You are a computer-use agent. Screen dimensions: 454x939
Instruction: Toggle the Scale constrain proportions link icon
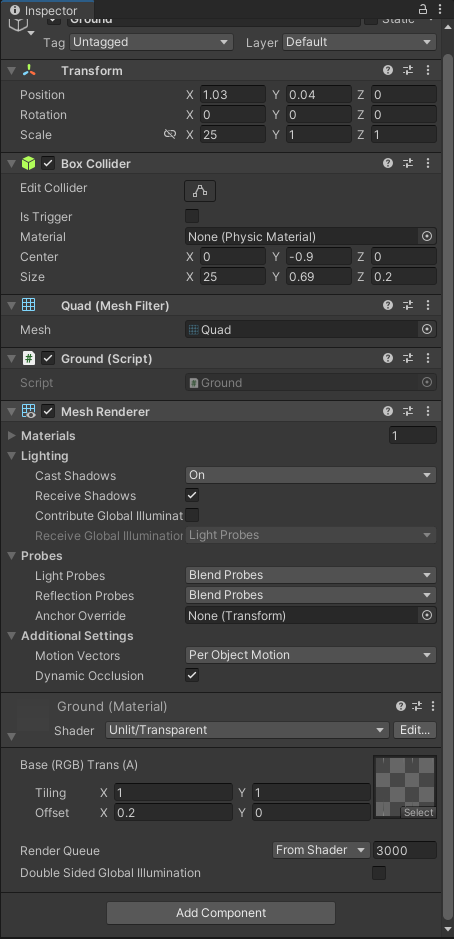170,134
